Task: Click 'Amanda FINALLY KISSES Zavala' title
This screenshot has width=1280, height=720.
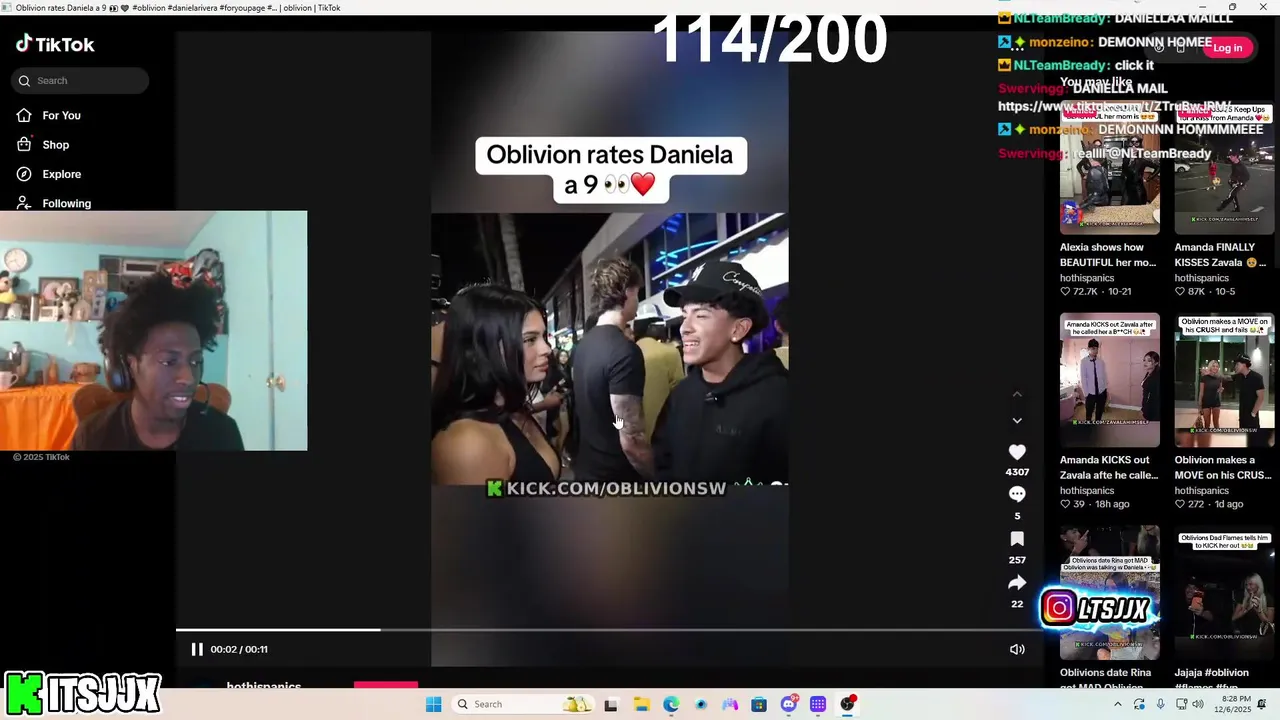Action: pyautogui.click(x=1221, y=255)
